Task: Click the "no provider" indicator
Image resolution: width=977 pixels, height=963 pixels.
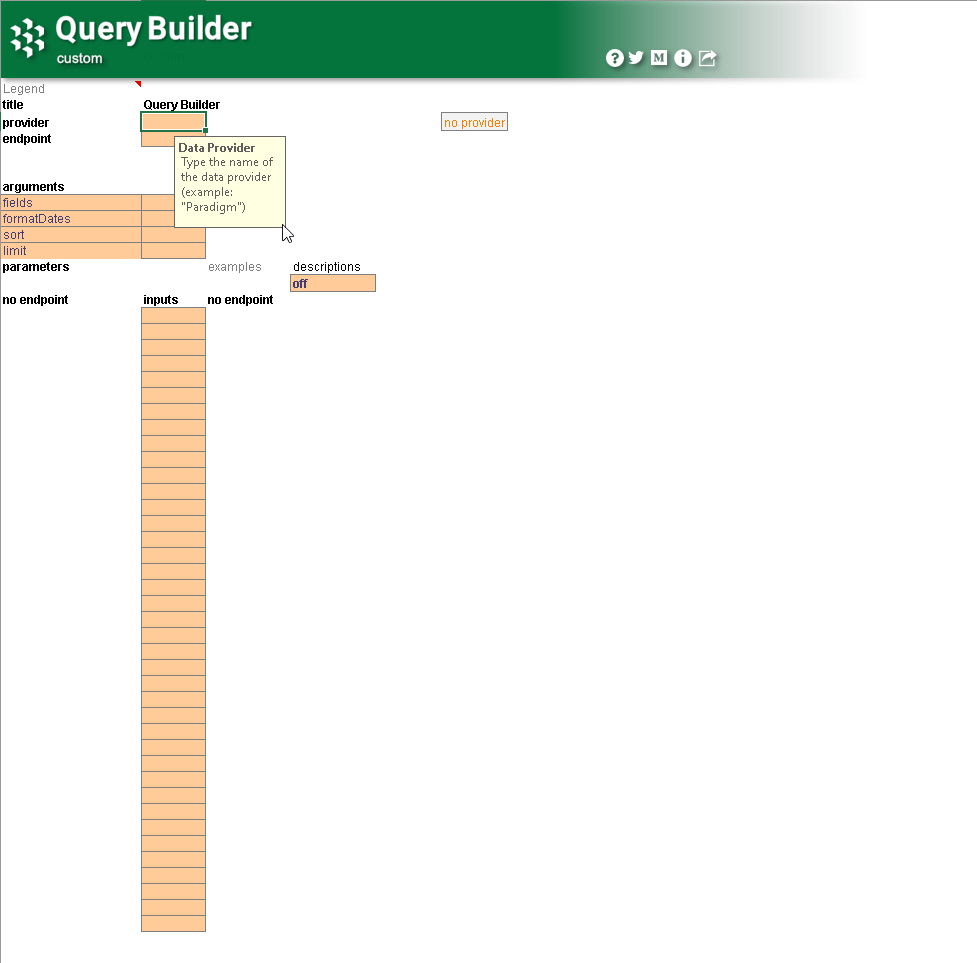Action: point(474,121)
